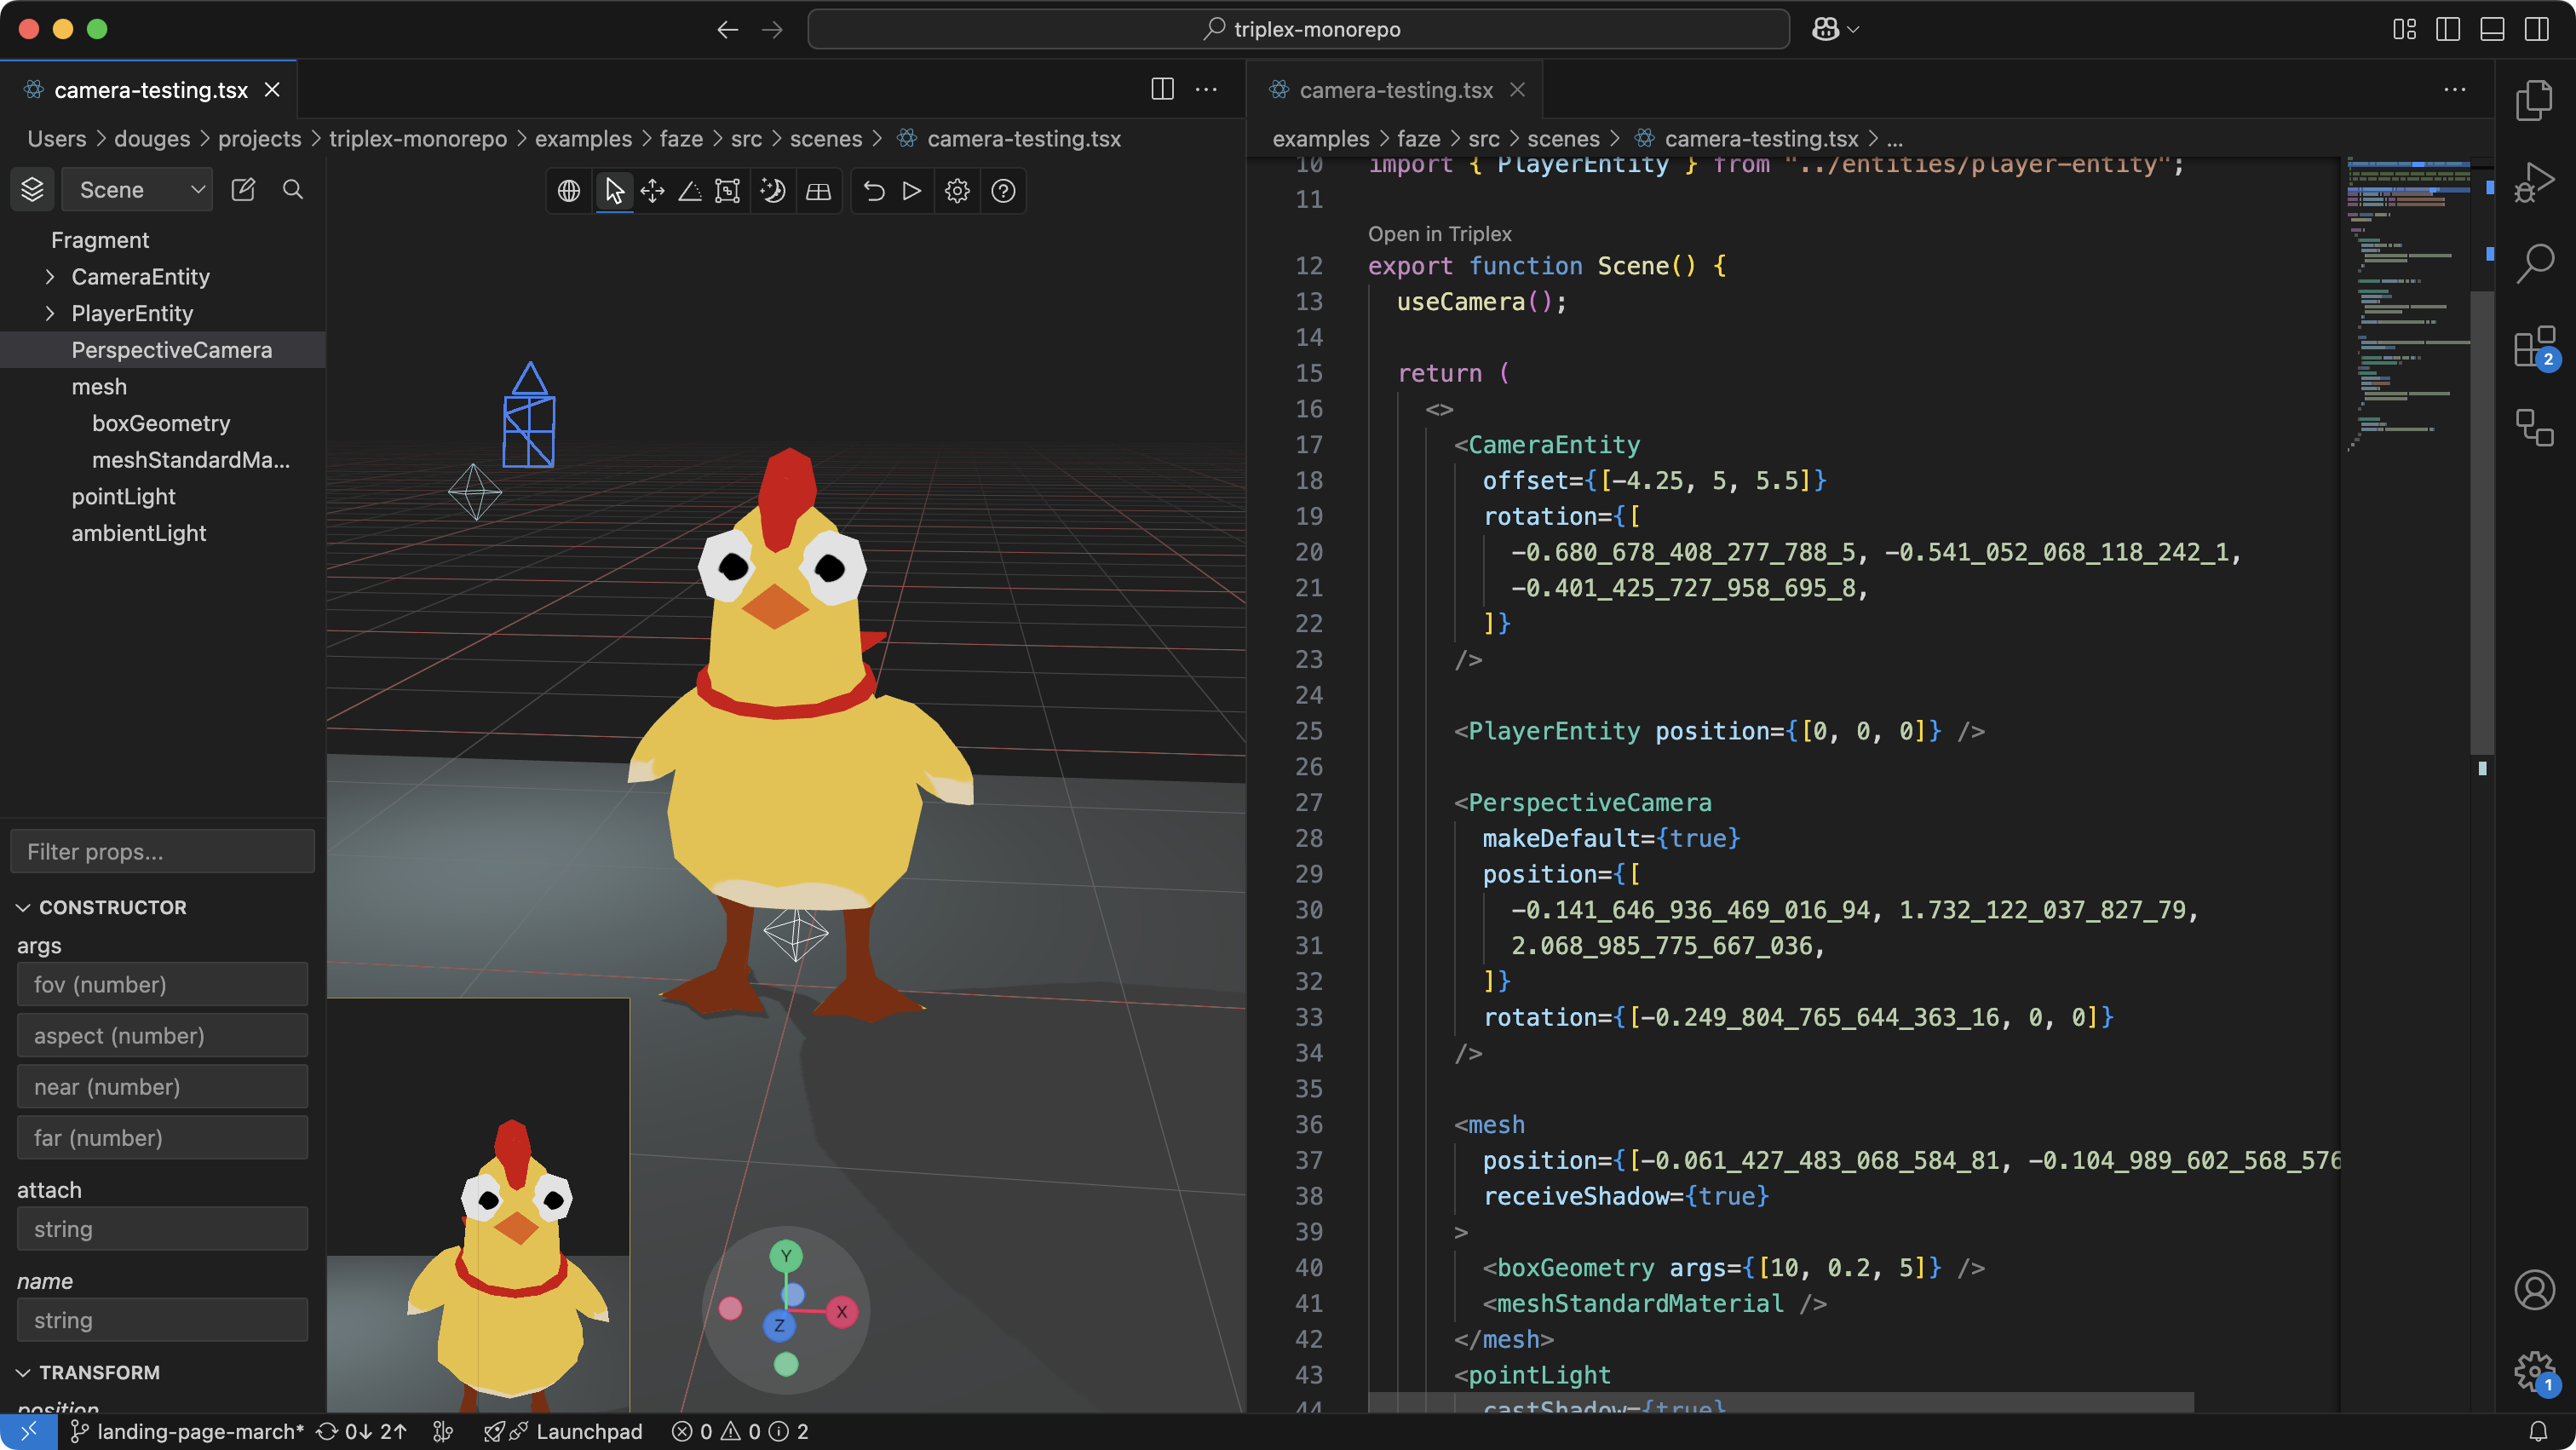Select pointLight in scene tree

[x=123, y=496]
